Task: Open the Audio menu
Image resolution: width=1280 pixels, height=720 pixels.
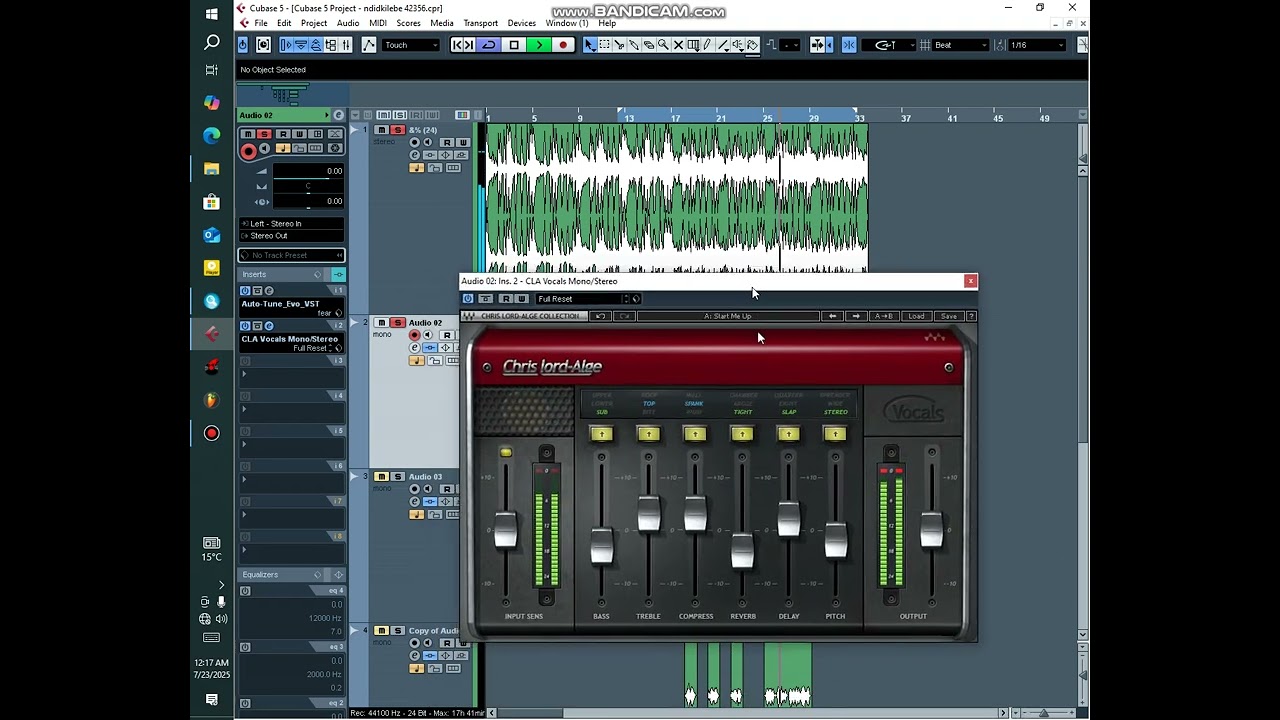Action: click(x=348, y=23)
